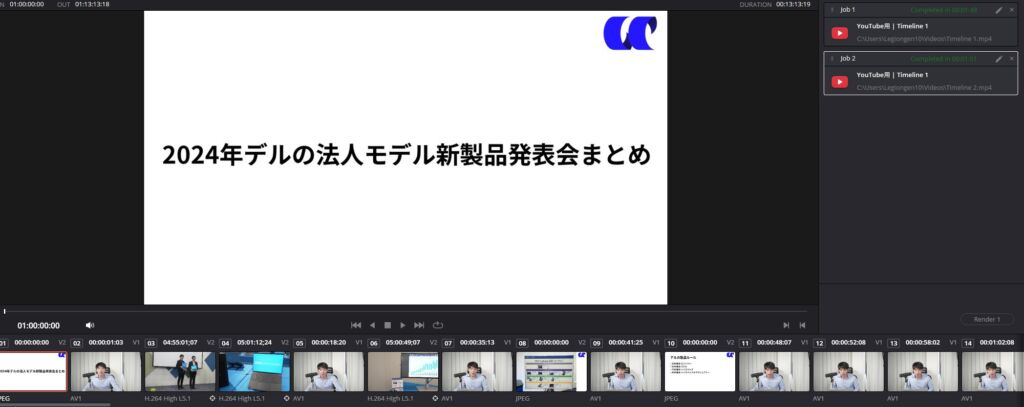Select clip 01 title slide thumbnail

[33, 372]
